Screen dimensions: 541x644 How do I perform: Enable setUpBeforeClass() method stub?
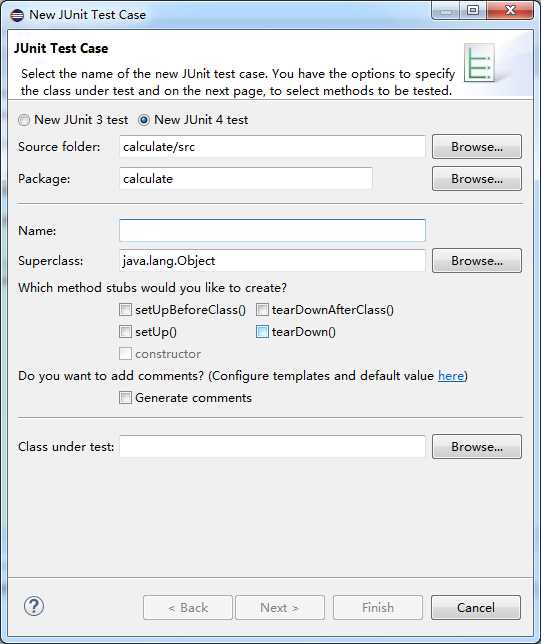point(125,309)
